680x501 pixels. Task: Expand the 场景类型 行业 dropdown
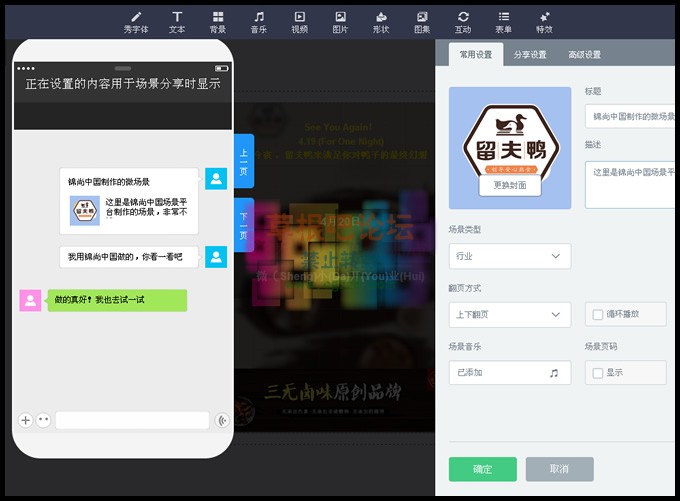click(x=510, y=256)
